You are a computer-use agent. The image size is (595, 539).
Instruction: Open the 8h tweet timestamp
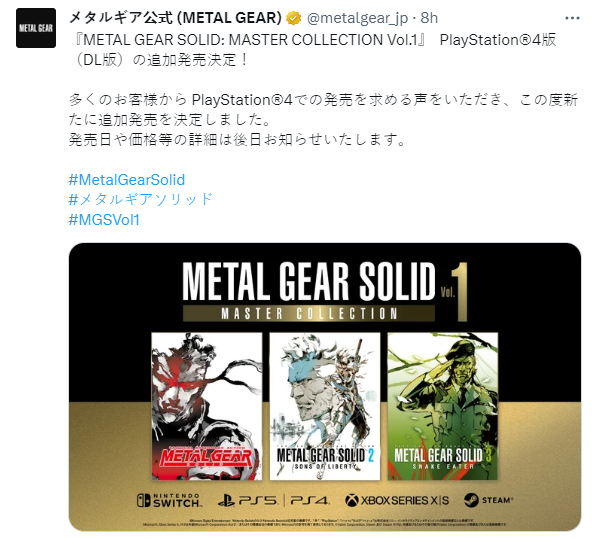coord(429,18)
